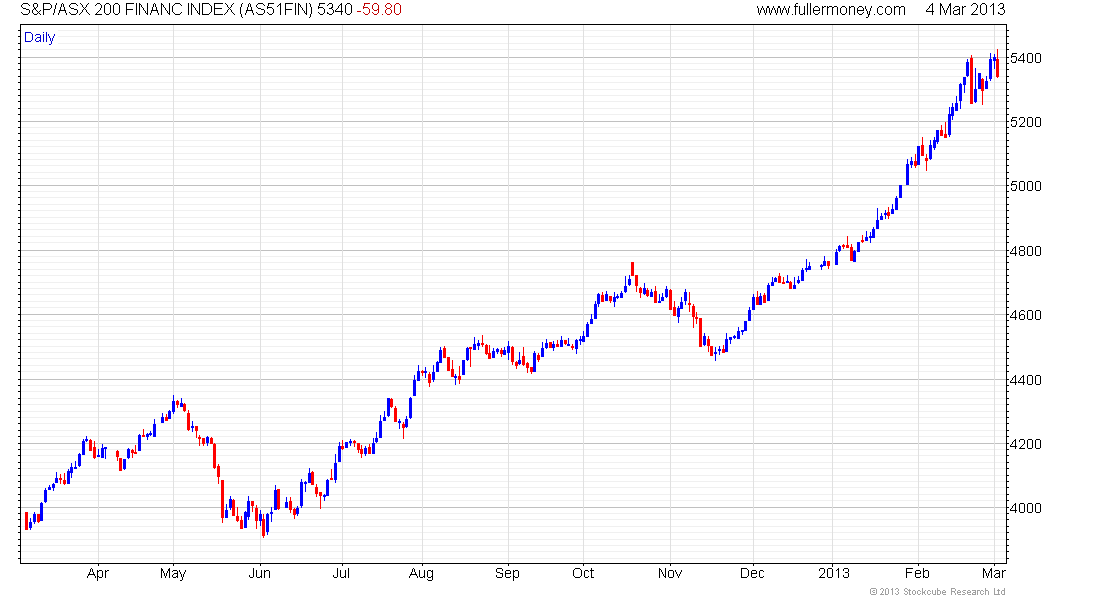This screenshot has width=1100, height=600.
Task: Click the 2013 year label
Action: tap(834, 573)
